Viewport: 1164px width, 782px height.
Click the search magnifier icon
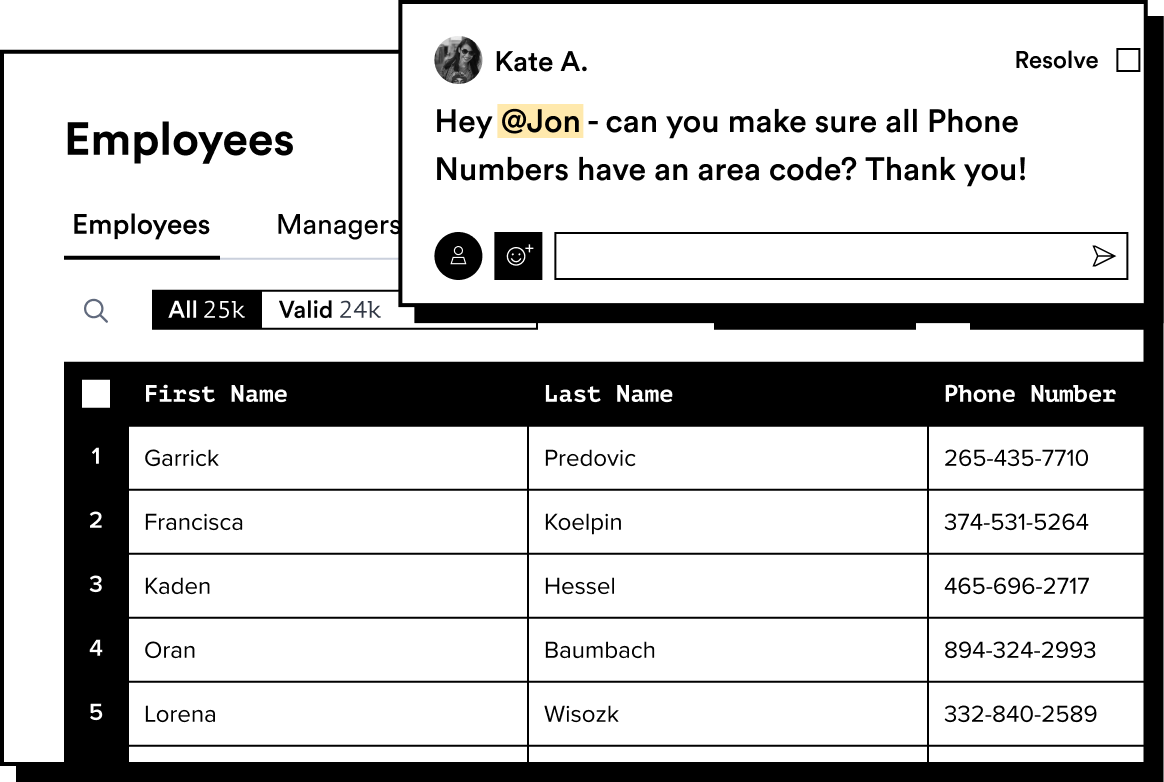click(96, 311)
